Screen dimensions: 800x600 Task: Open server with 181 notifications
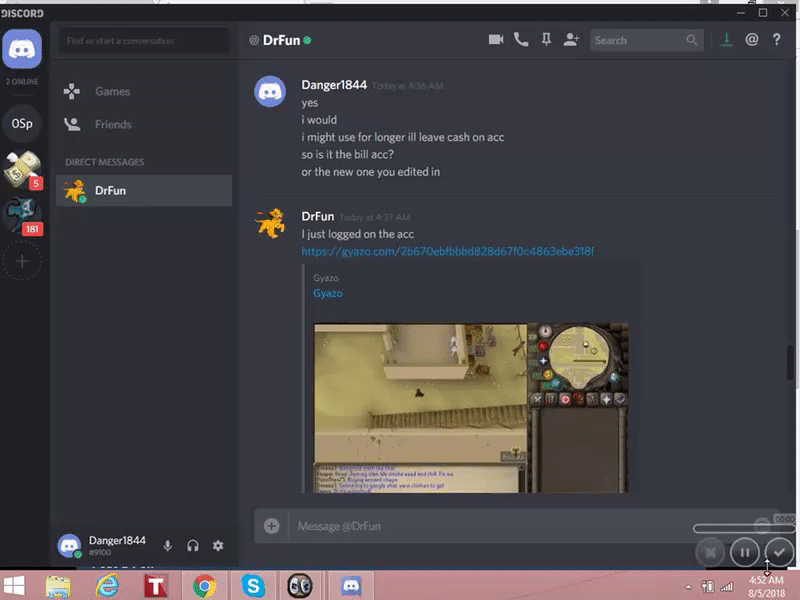point(22,215)
